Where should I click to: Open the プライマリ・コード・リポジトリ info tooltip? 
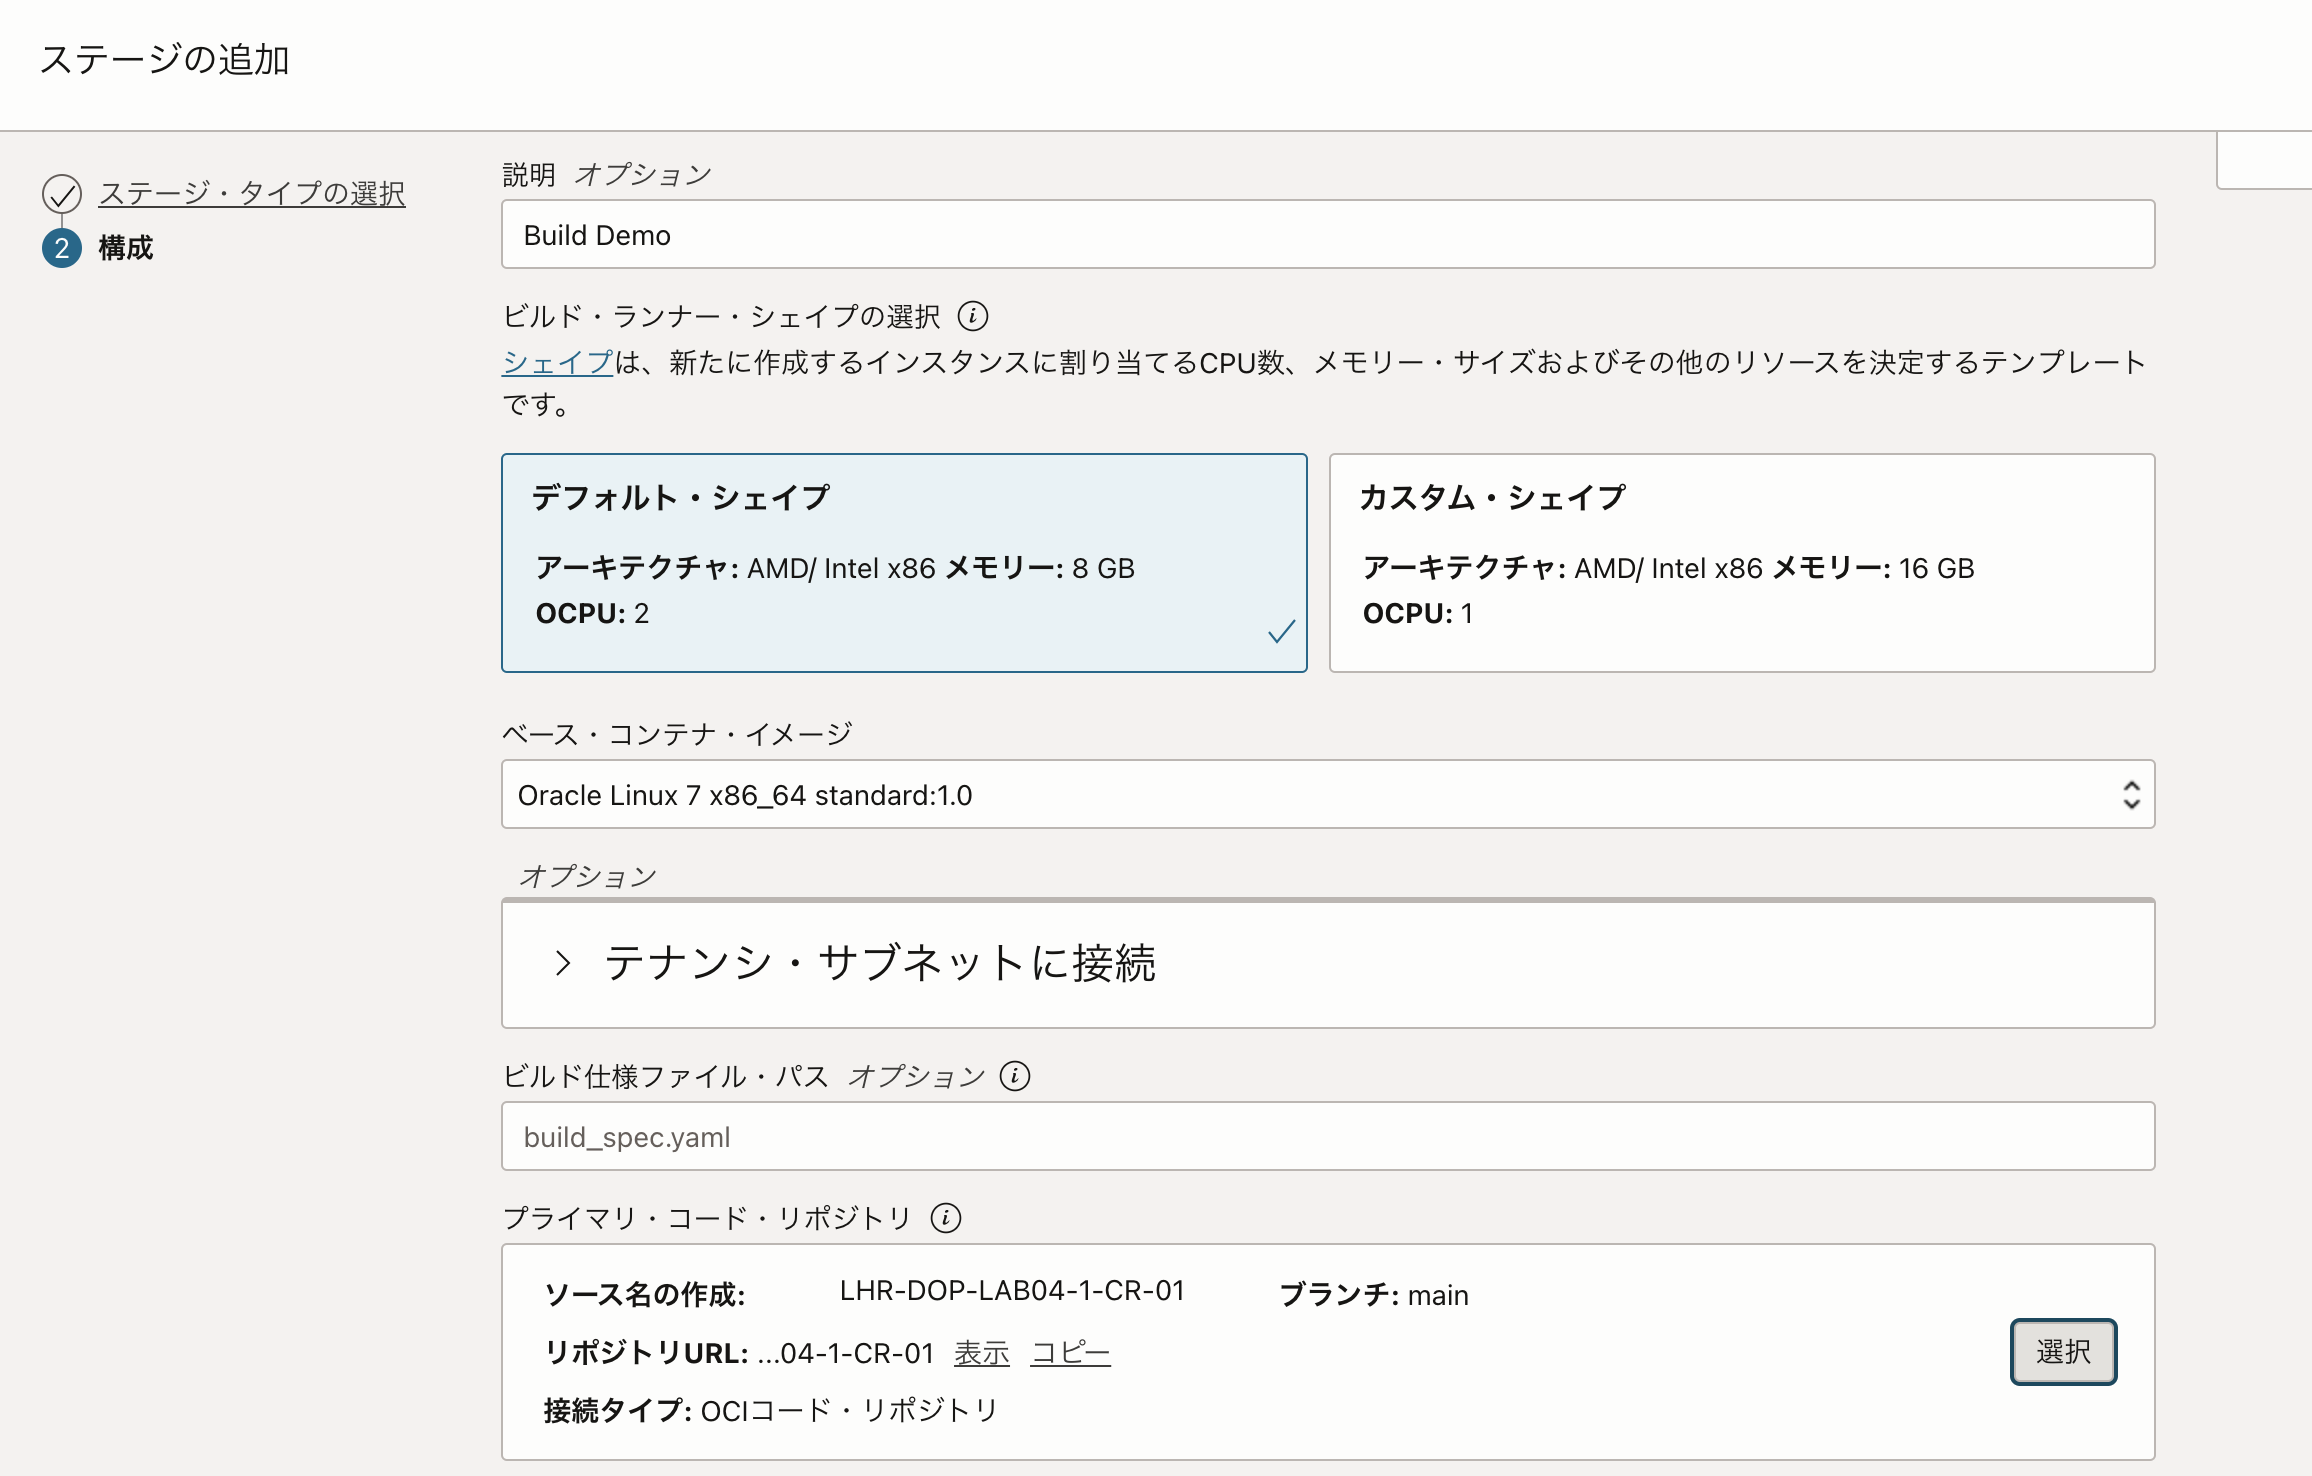944,1219
